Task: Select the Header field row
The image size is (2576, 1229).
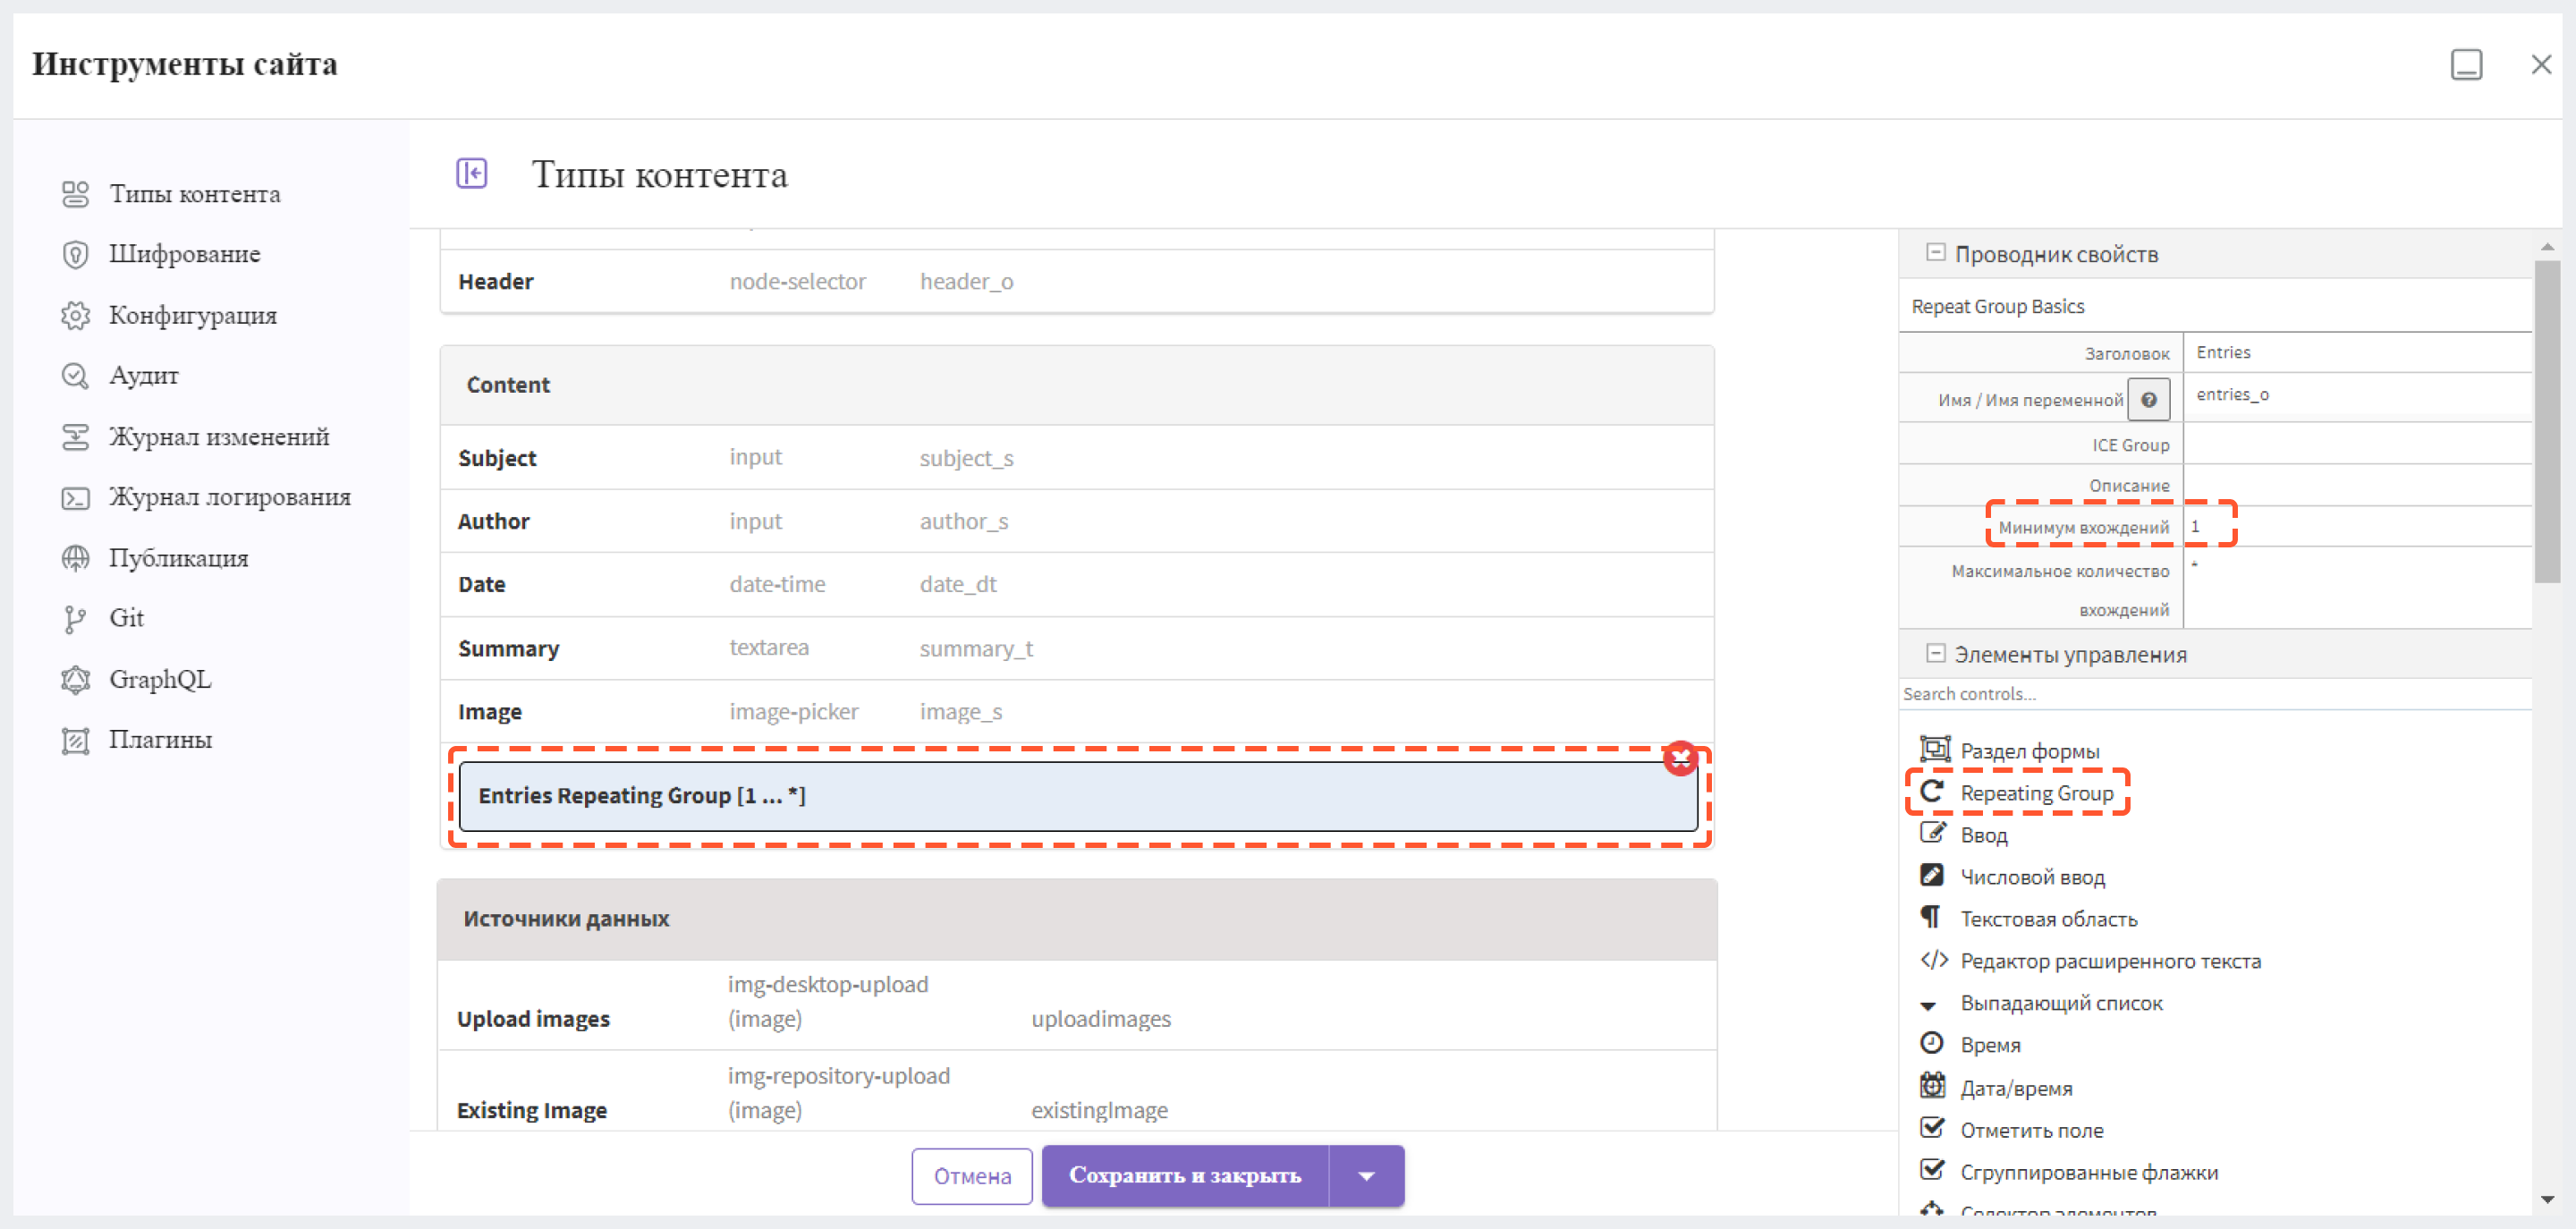Action: pyautogui.click(x=1077, y=282)
